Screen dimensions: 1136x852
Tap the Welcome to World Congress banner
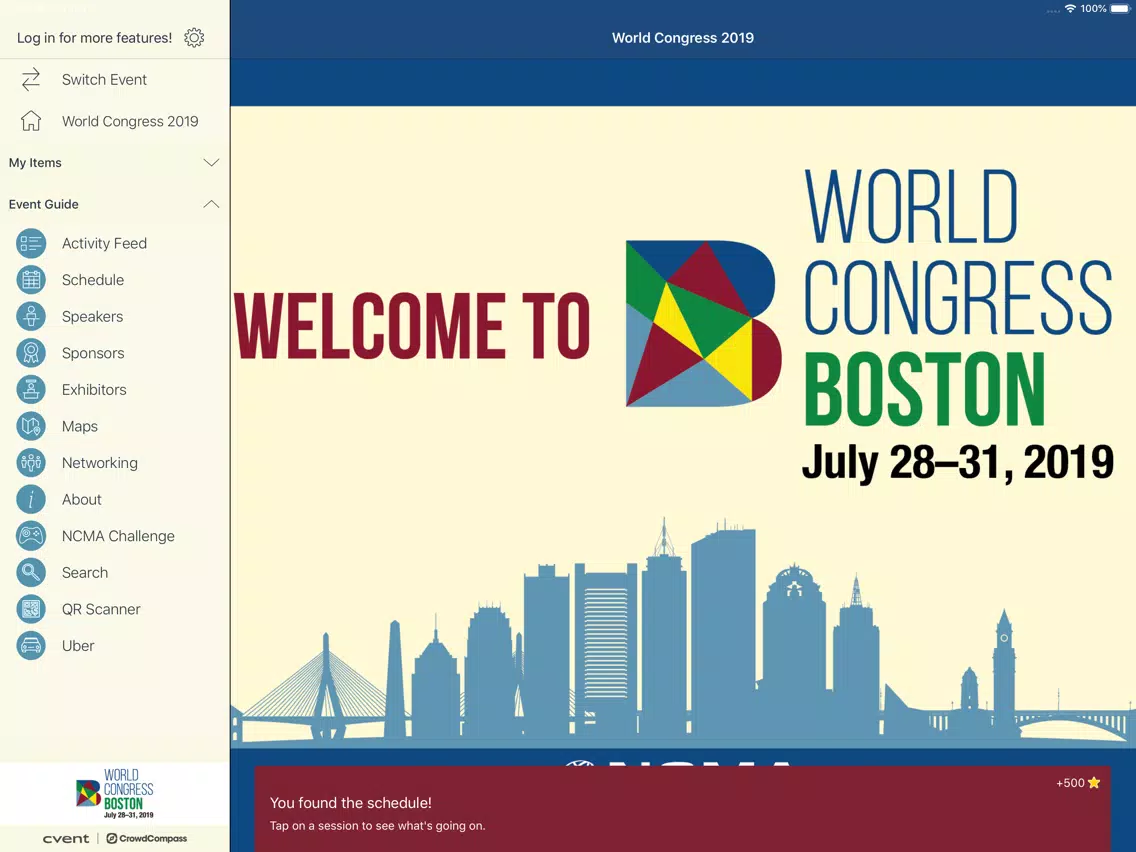coord(682,427)
